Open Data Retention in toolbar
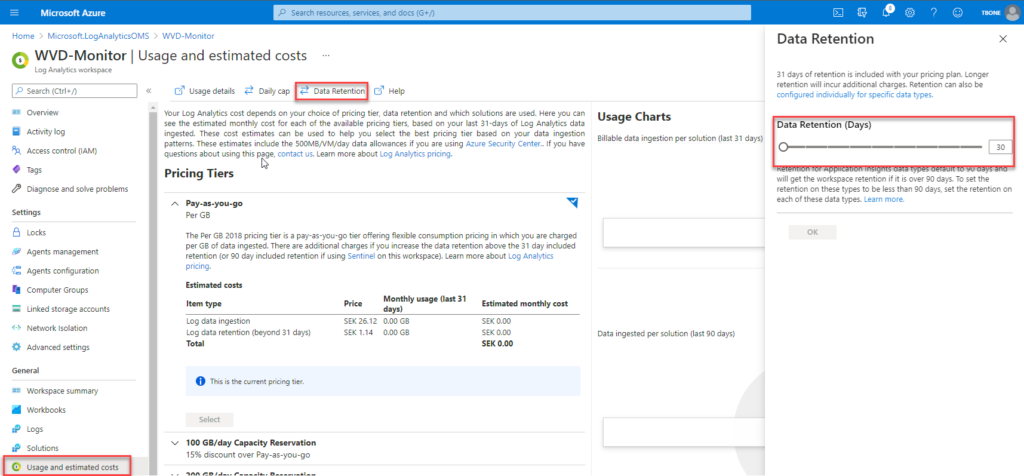The width and height of the screenshot is (1024, 476). click(332, 91)
